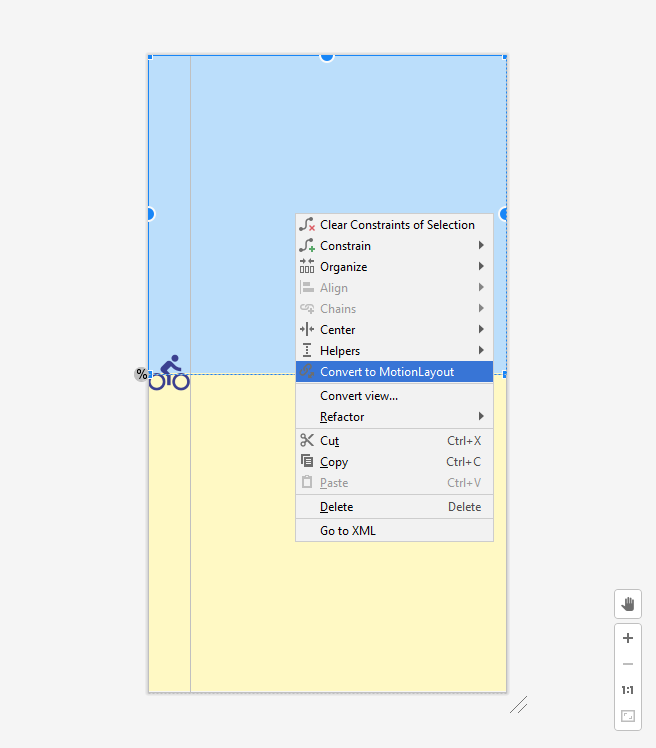656x748 pixels.
Task: Click the resize handle below device frame
Action: [518, 705]
